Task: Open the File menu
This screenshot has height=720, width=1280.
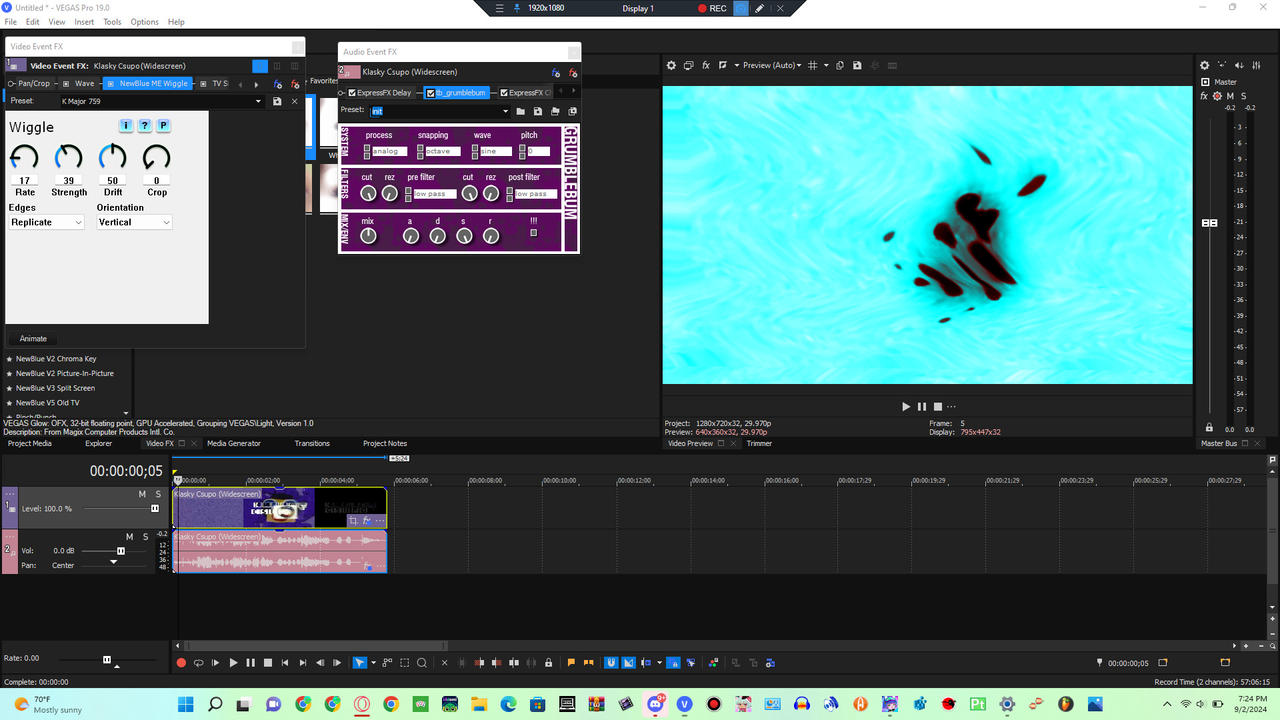Action: (x=11, y=22)
